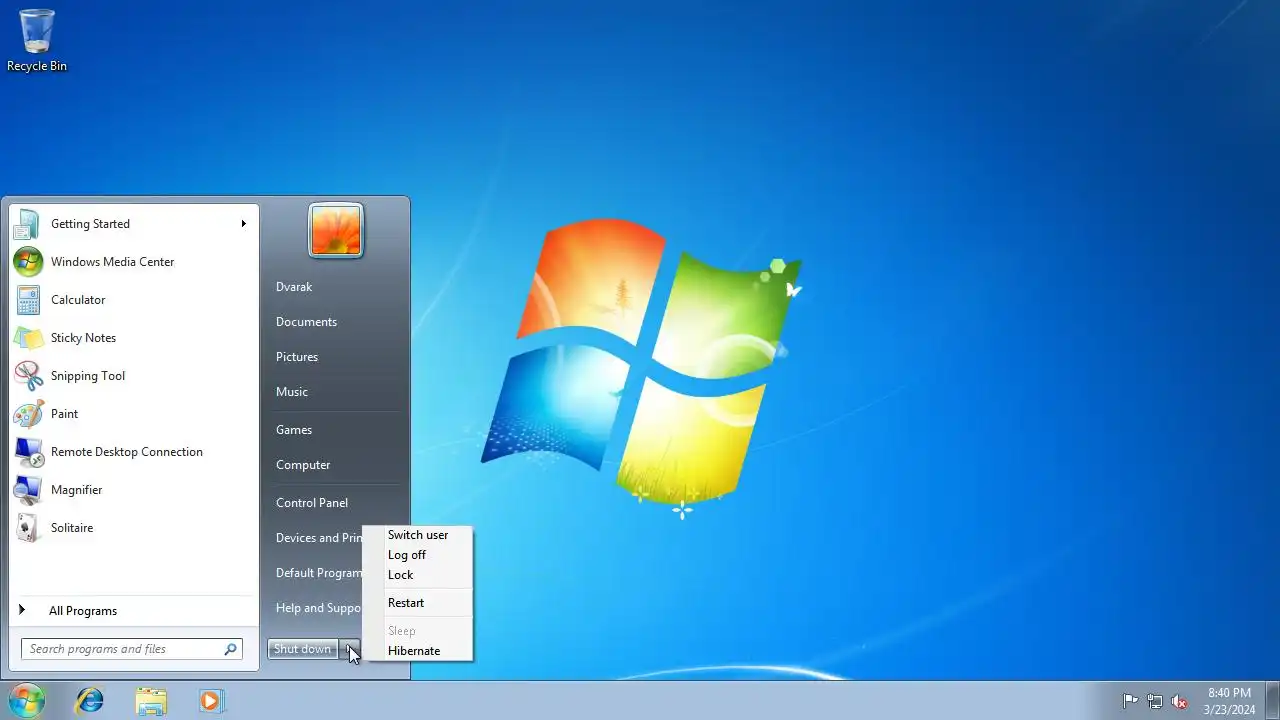This screenshot has width=1280, height=720.
Task: Click the user account picture
Action: tap(336, 230)
